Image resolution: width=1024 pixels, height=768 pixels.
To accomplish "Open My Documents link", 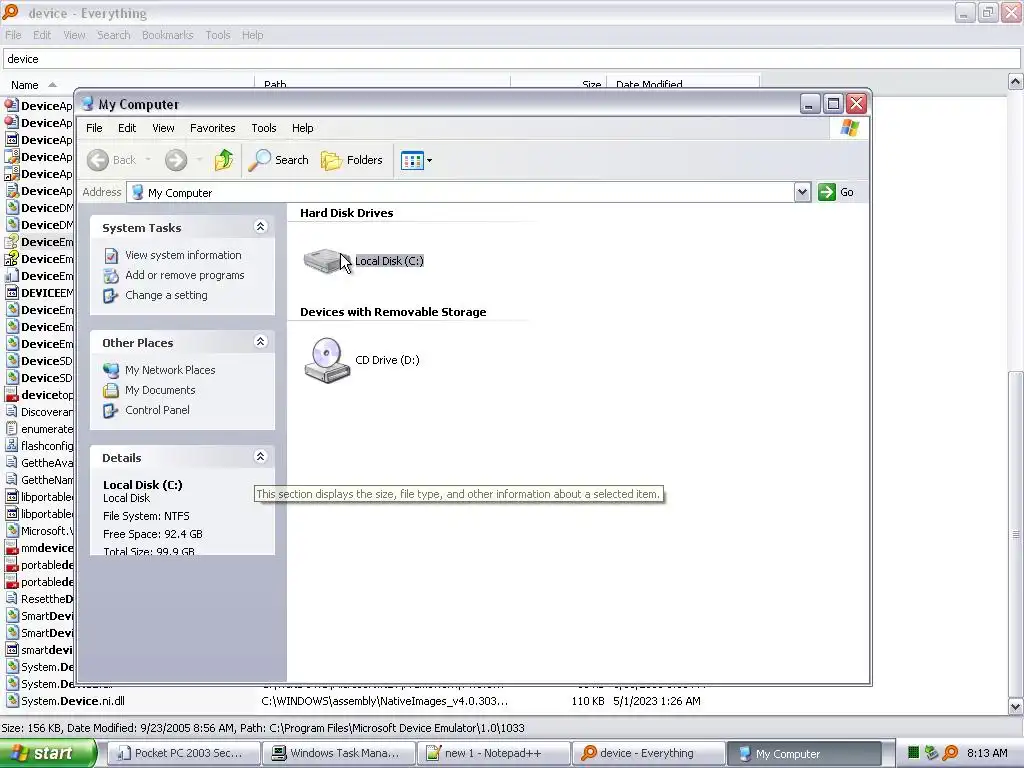I will (160, 391).
